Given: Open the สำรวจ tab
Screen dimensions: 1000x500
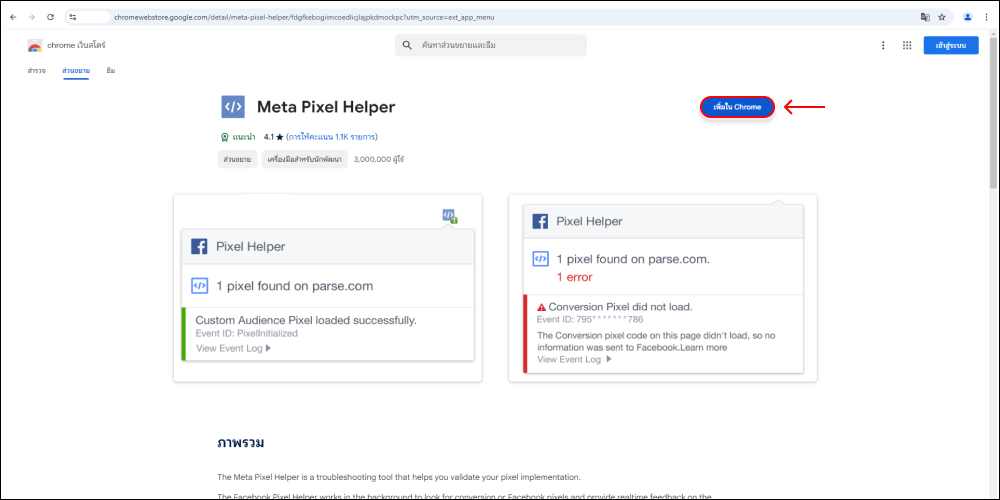Looking at the screenshot, I should point(36,70).
